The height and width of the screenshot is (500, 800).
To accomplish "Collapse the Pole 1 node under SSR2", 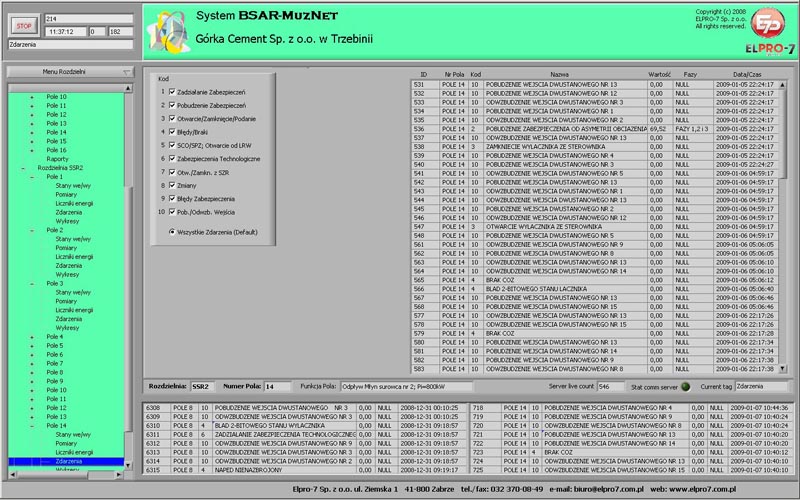I will click(x=32, y=177).
